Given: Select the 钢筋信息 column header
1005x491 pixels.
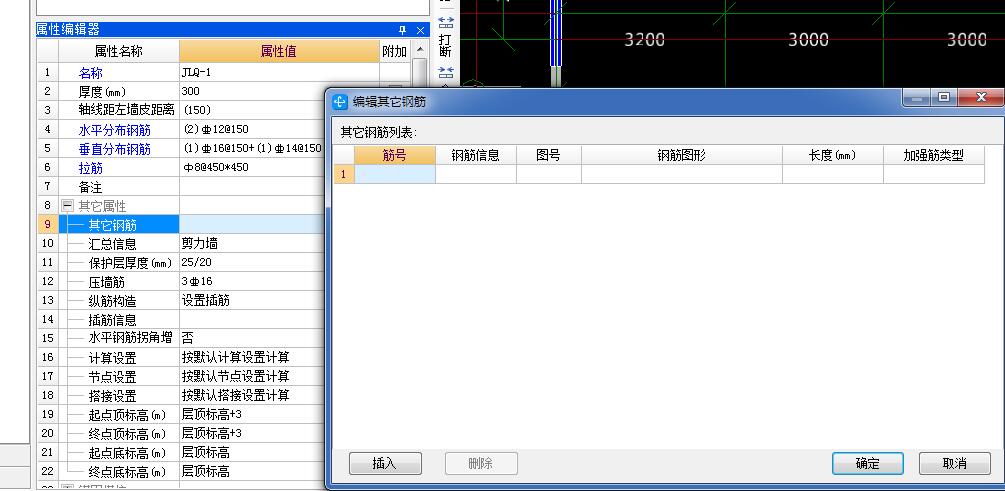Looking at the screenshot, I should [476, 155].
